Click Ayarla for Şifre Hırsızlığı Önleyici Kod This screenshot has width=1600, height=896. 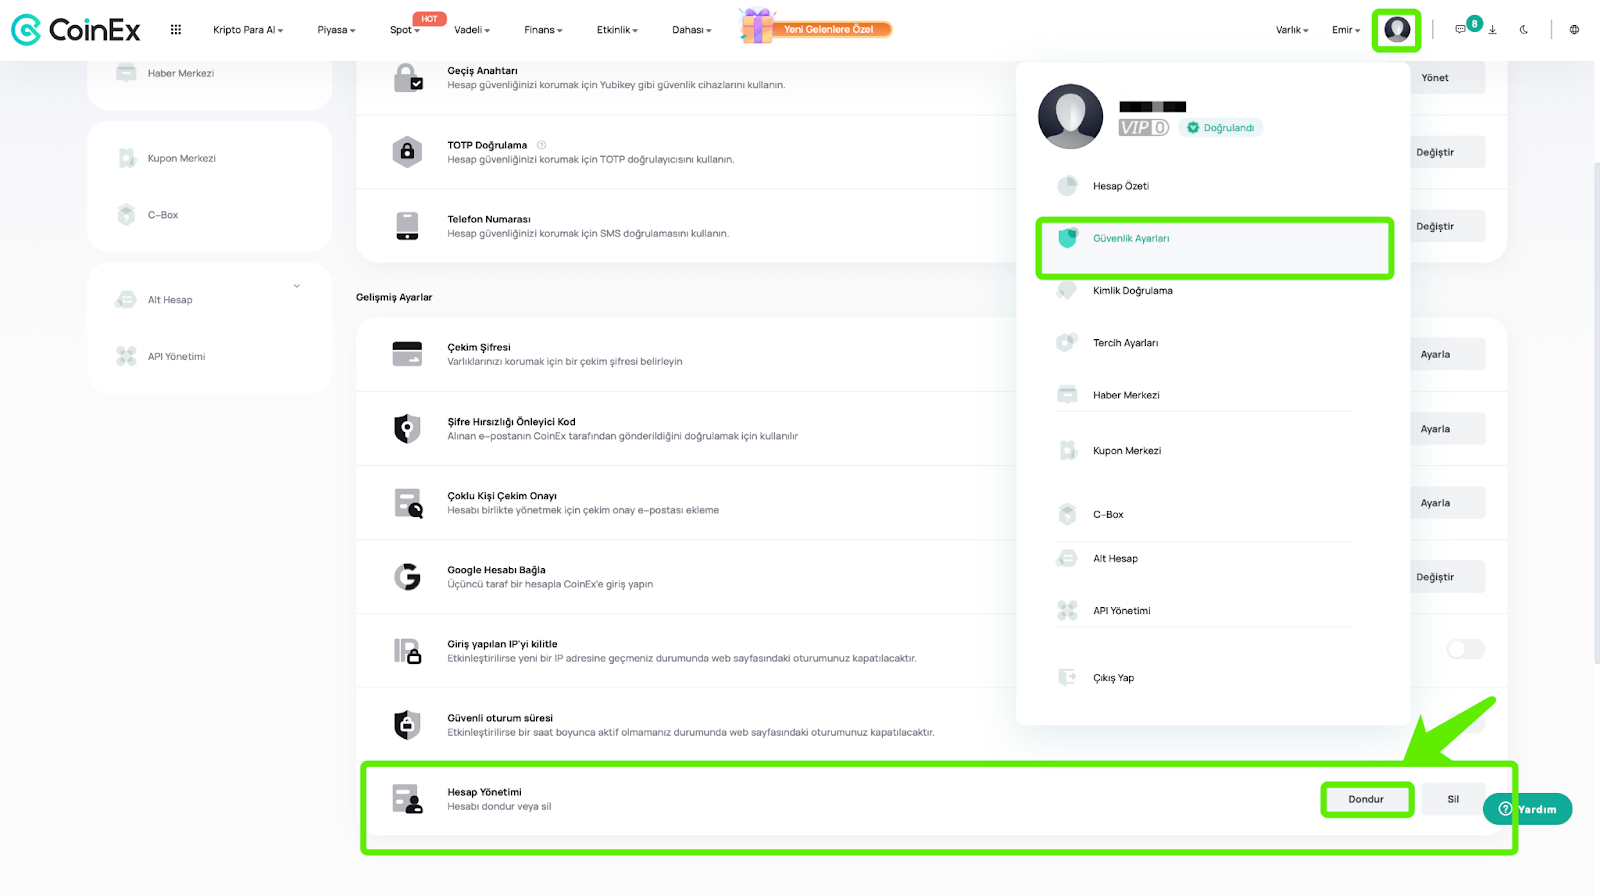point(1435,428)
